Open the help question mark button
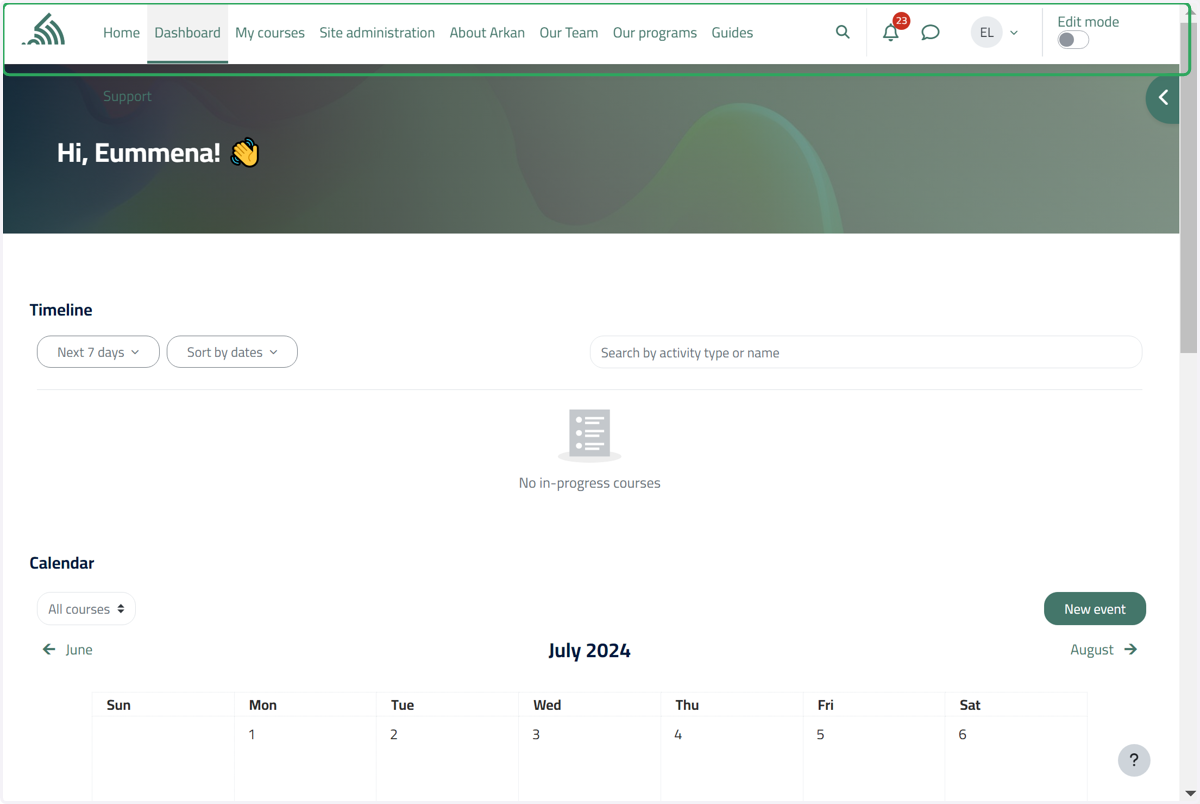This screenshot has width=1200, height=804. click(x=1134, y=760)
